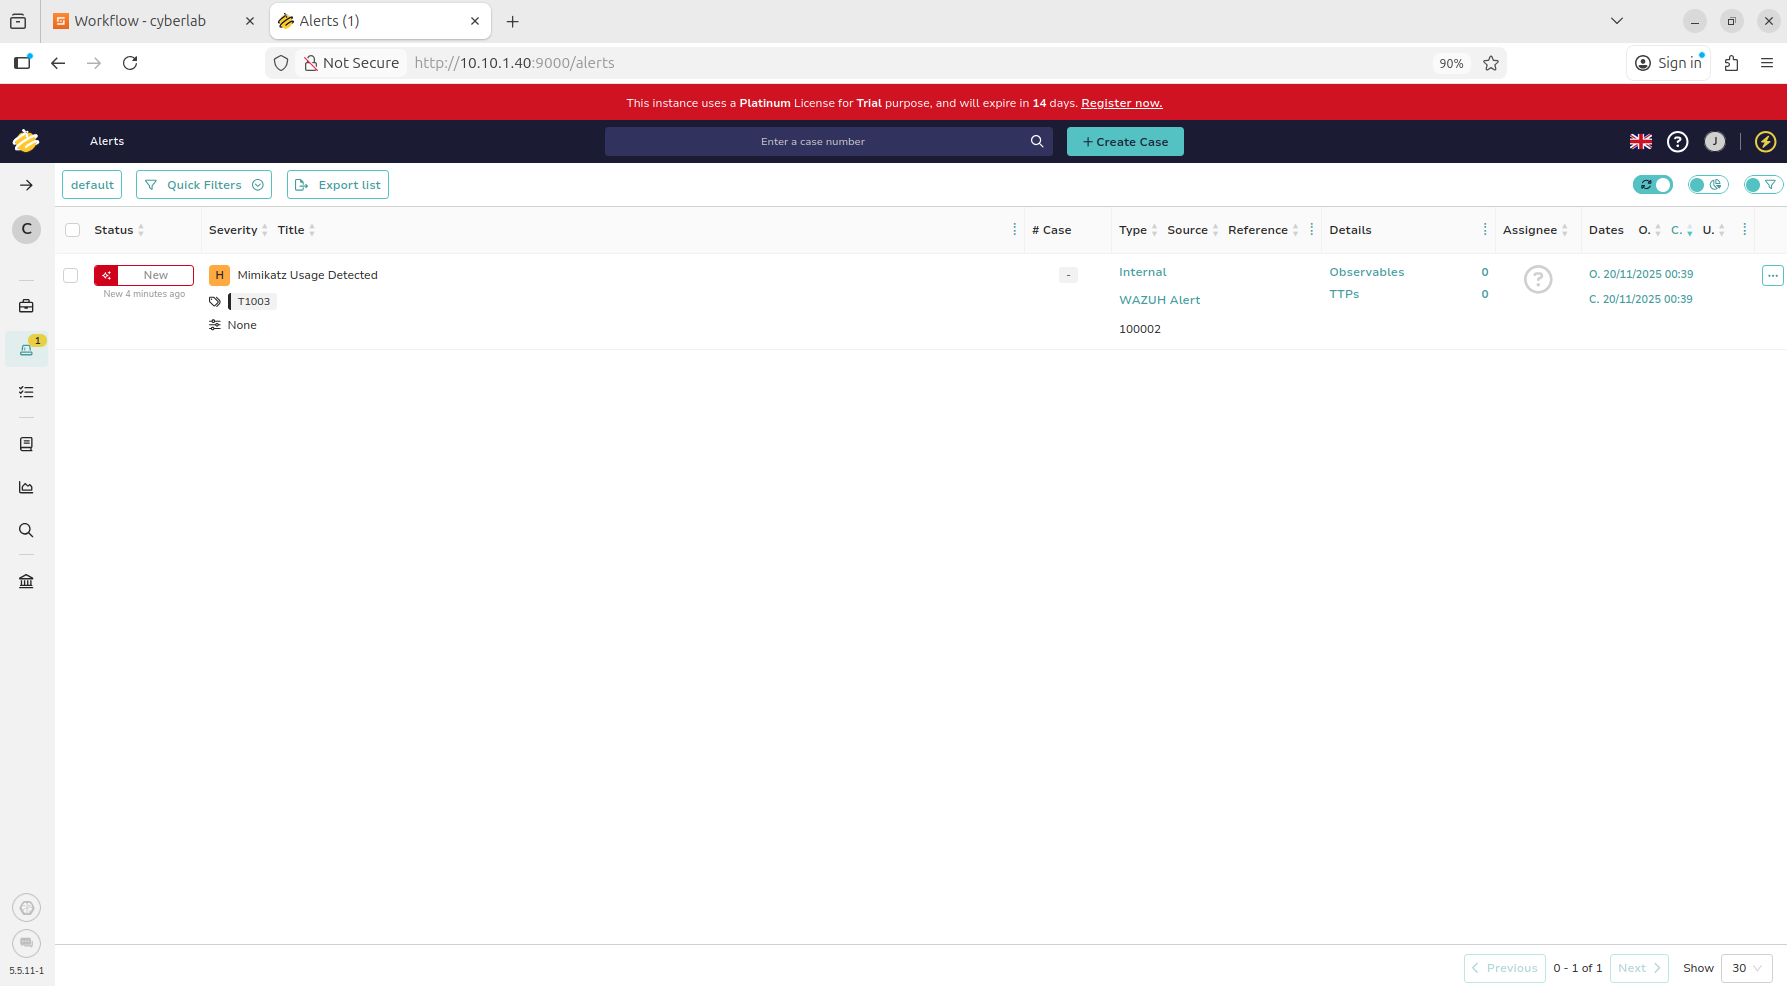Open the Show 30 page size dropdown
This screenshot has height=986, width=1787.
pyautogui.click(x=1746, y=968)
